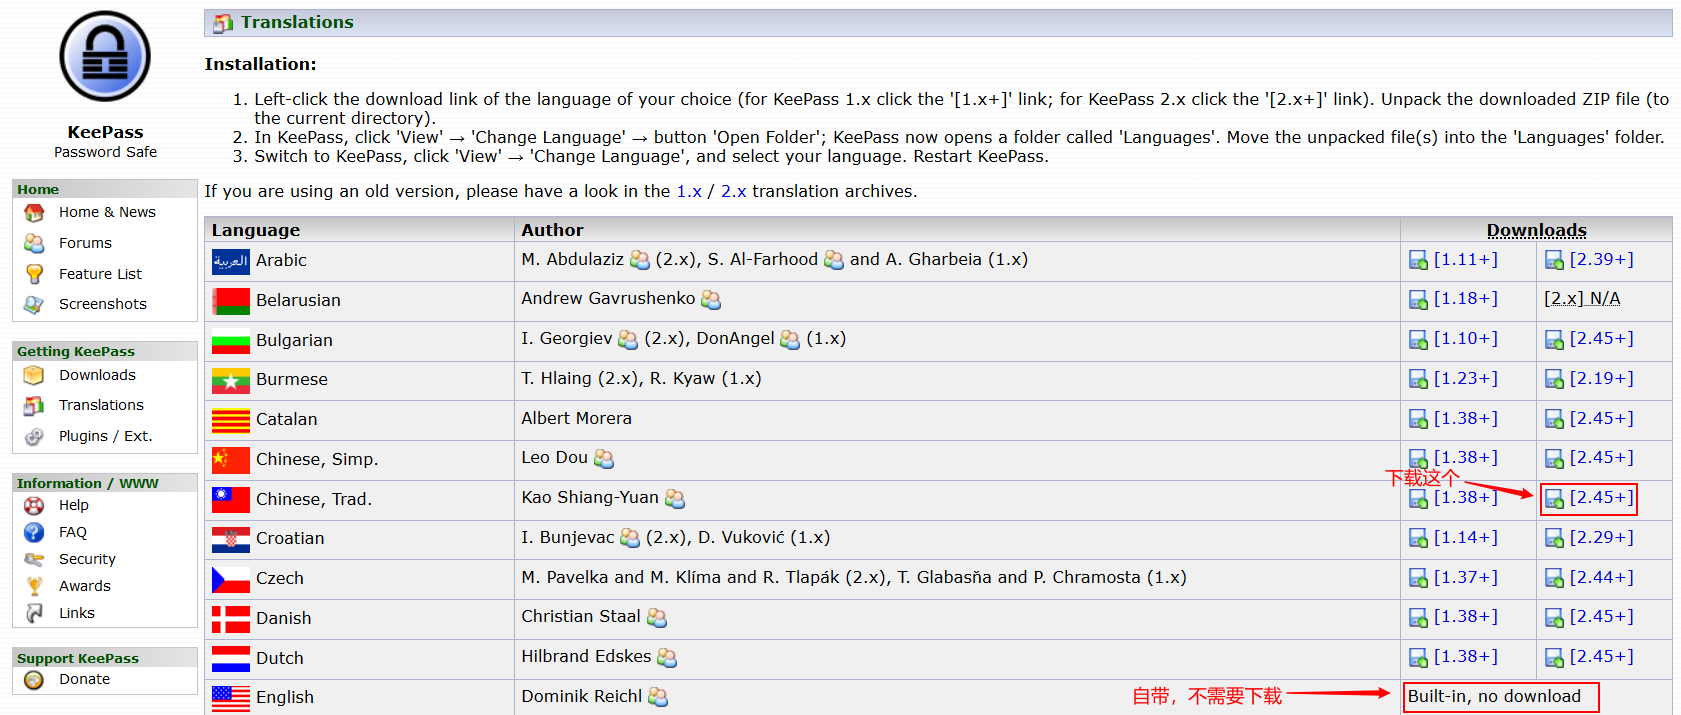The image size is (1681, 715).
Task: Click the Downloads box icon in sidebar
Action: (34, 375)
